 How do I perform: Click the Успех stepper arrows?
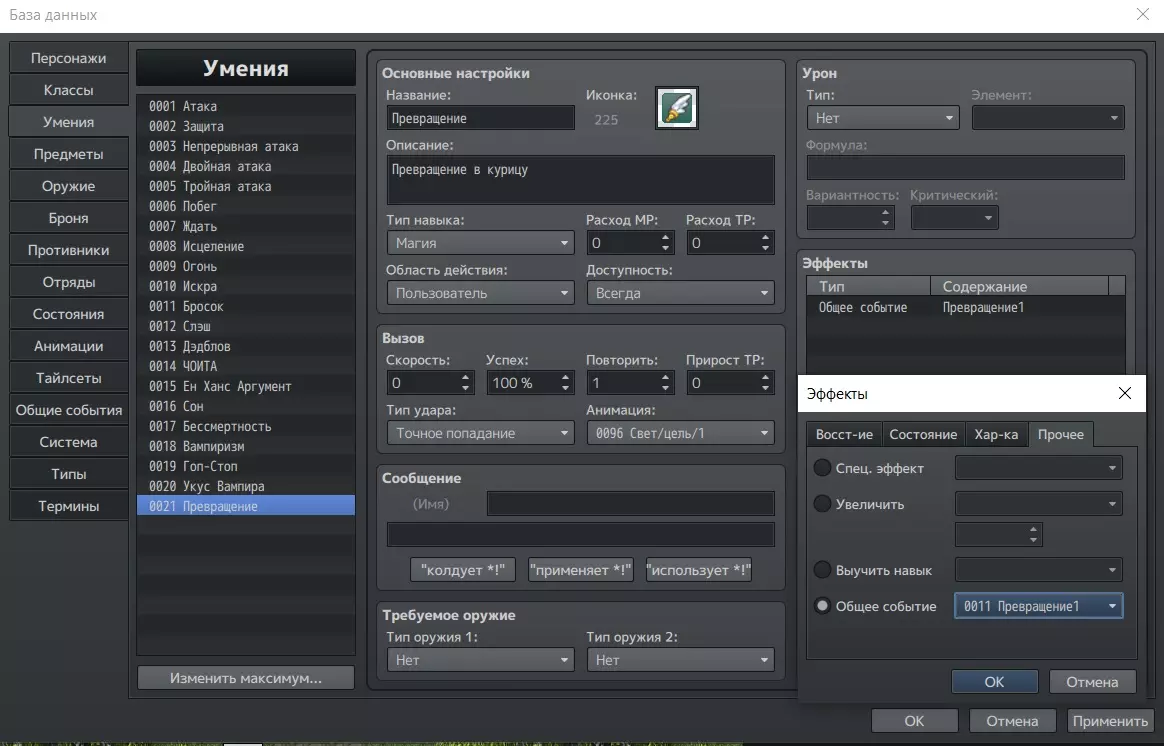click(565, 382)
